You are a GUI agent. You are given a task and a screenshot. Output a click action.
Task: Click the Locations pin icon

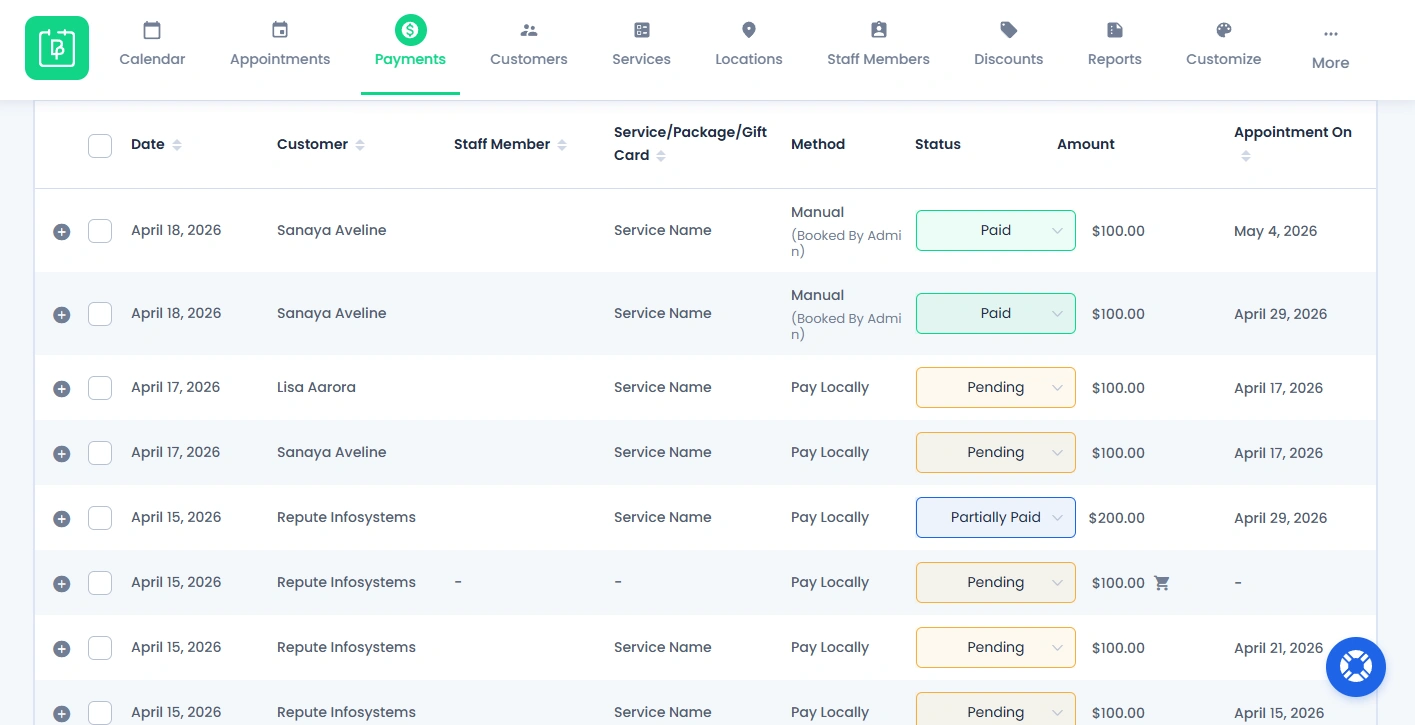[x=749, y=30]
